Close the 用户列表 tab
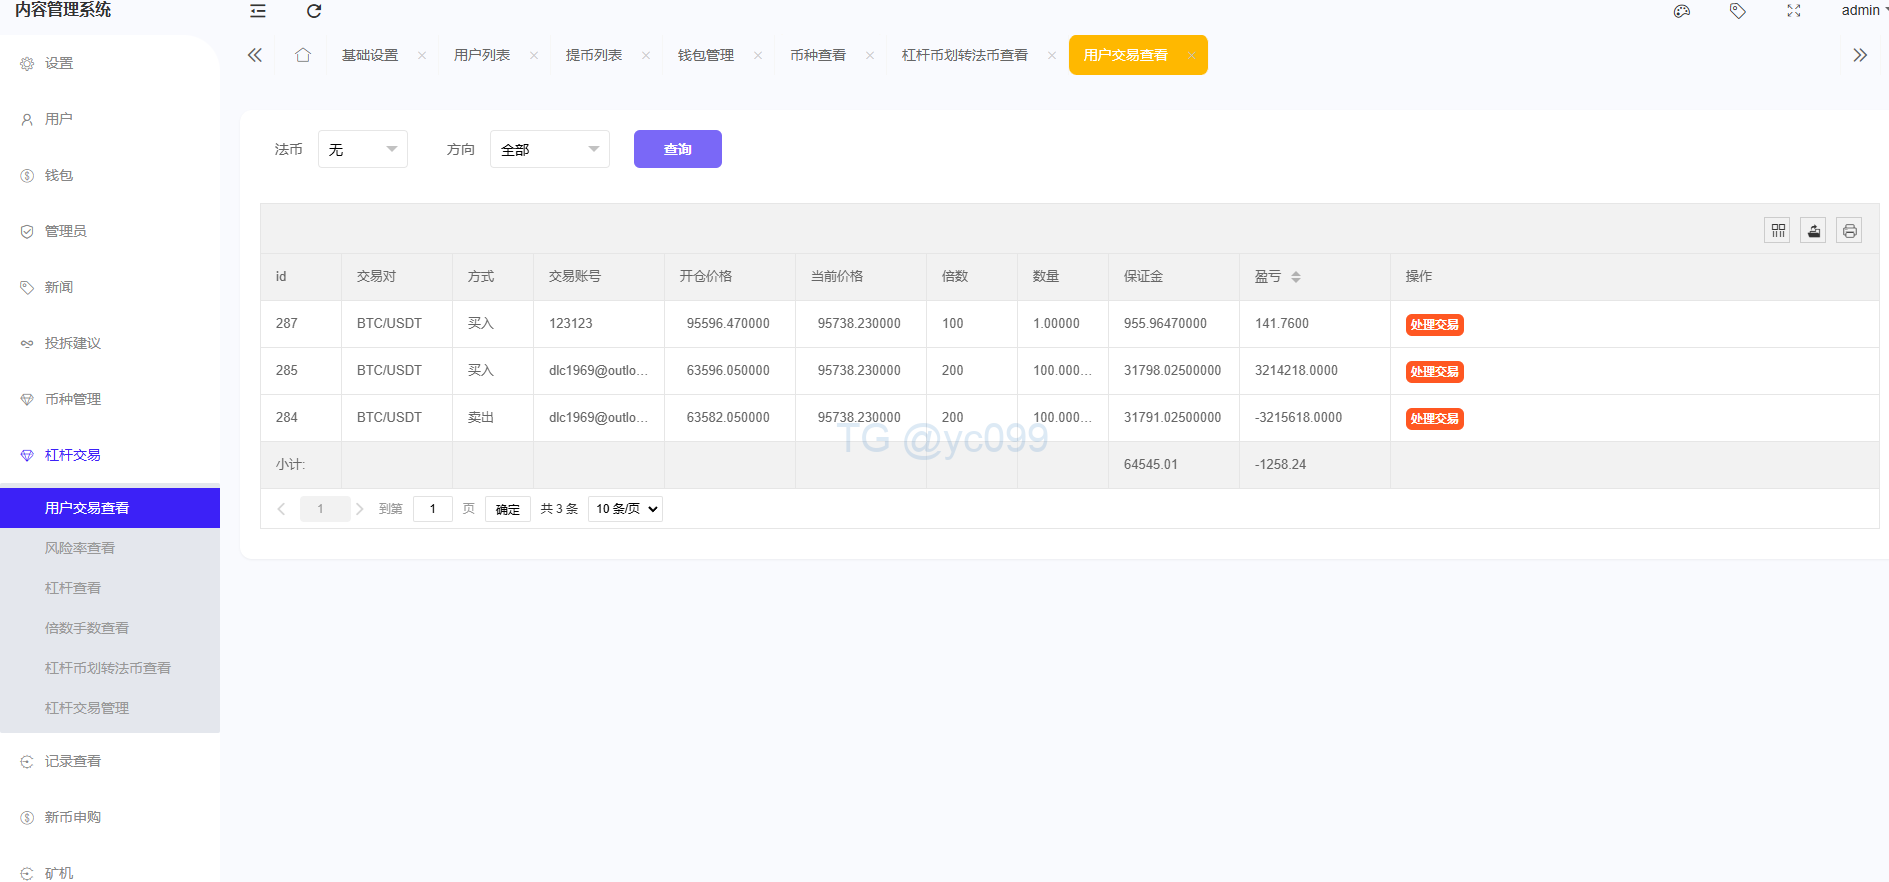The width and height of the screenshot is (1889, 882). [x=534, y=55]
